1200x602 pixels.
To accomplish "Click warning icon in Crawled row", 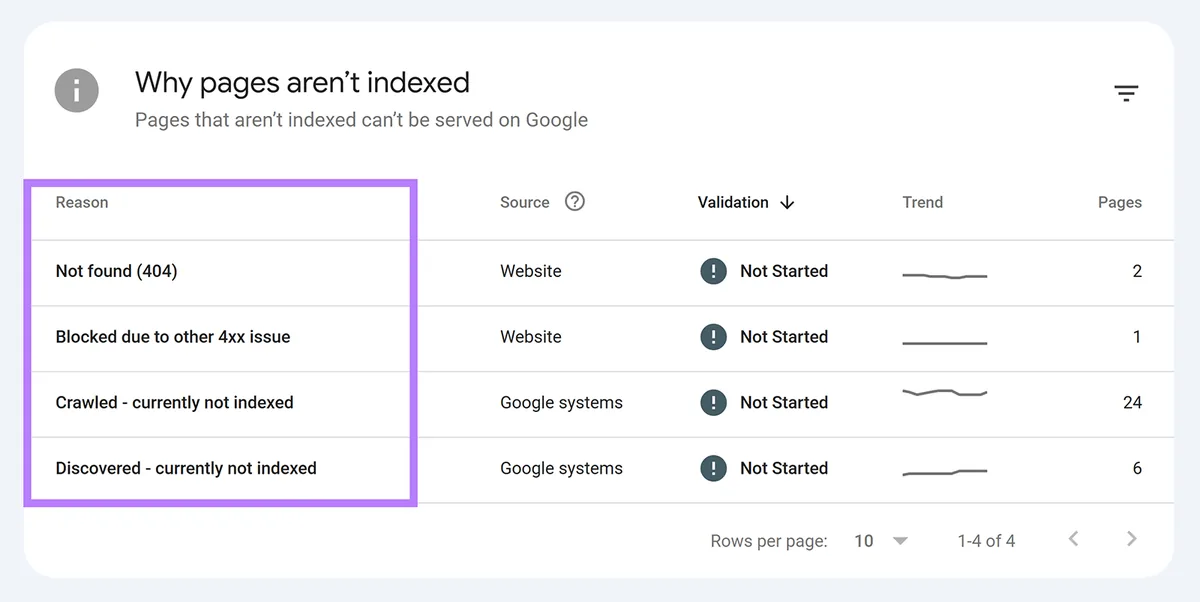I will pos(713,403).
